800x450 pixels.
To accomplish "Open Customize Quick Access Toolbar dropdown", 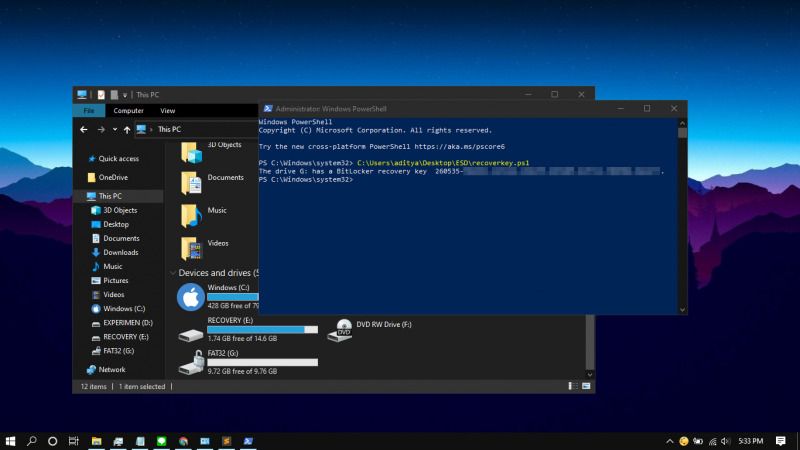I will tap(125, 95).
